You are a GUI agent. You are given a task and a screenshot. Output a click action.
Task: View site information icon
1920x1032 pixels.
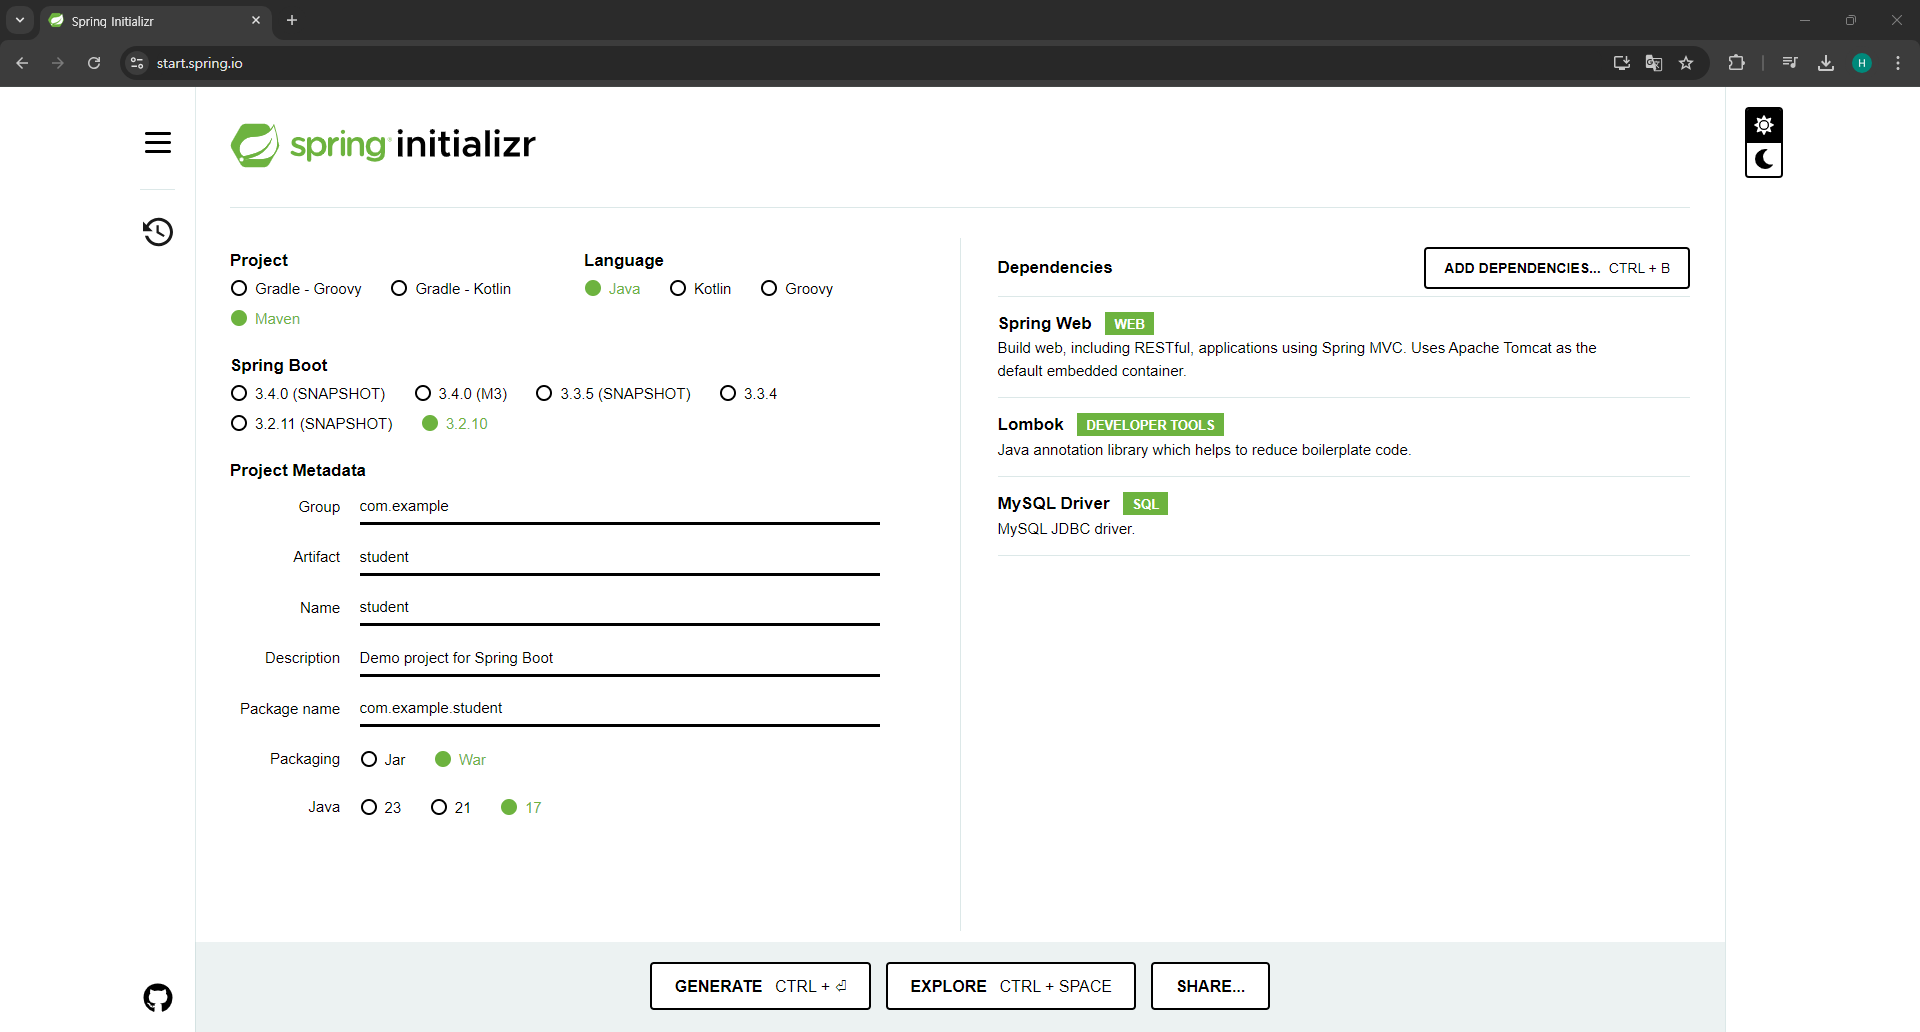[138, 63]
